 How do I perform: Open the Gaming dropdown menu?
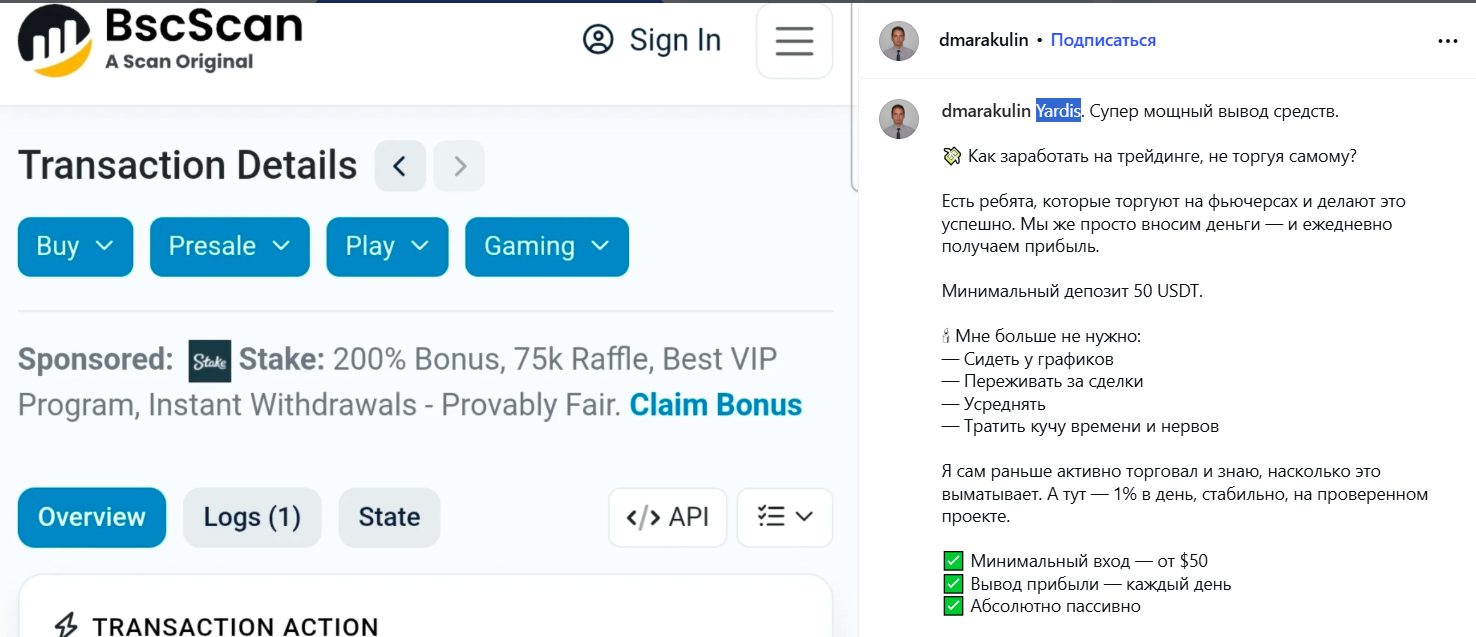pyautogui.click(x=546, y=247)
